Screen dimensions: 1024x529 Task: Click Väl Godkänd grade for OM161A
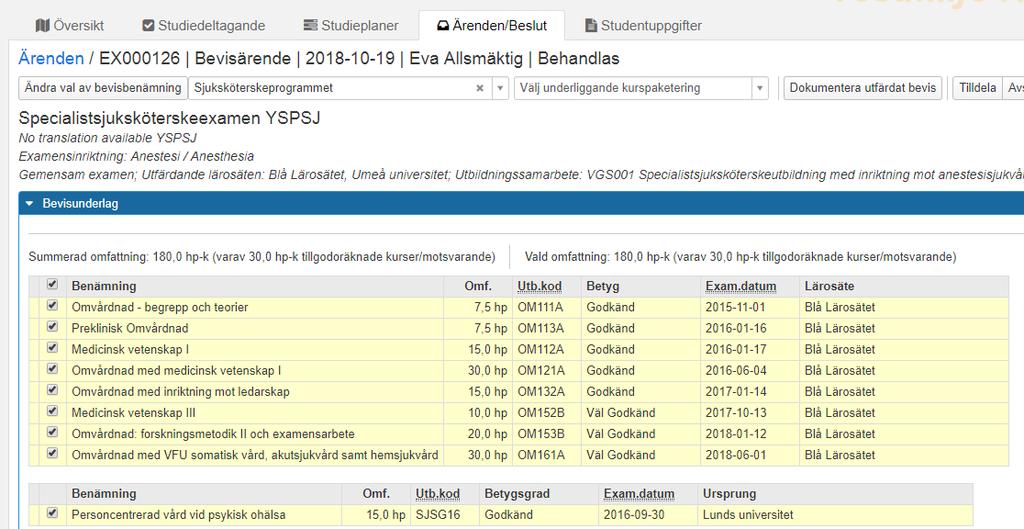tap(620, 455)
